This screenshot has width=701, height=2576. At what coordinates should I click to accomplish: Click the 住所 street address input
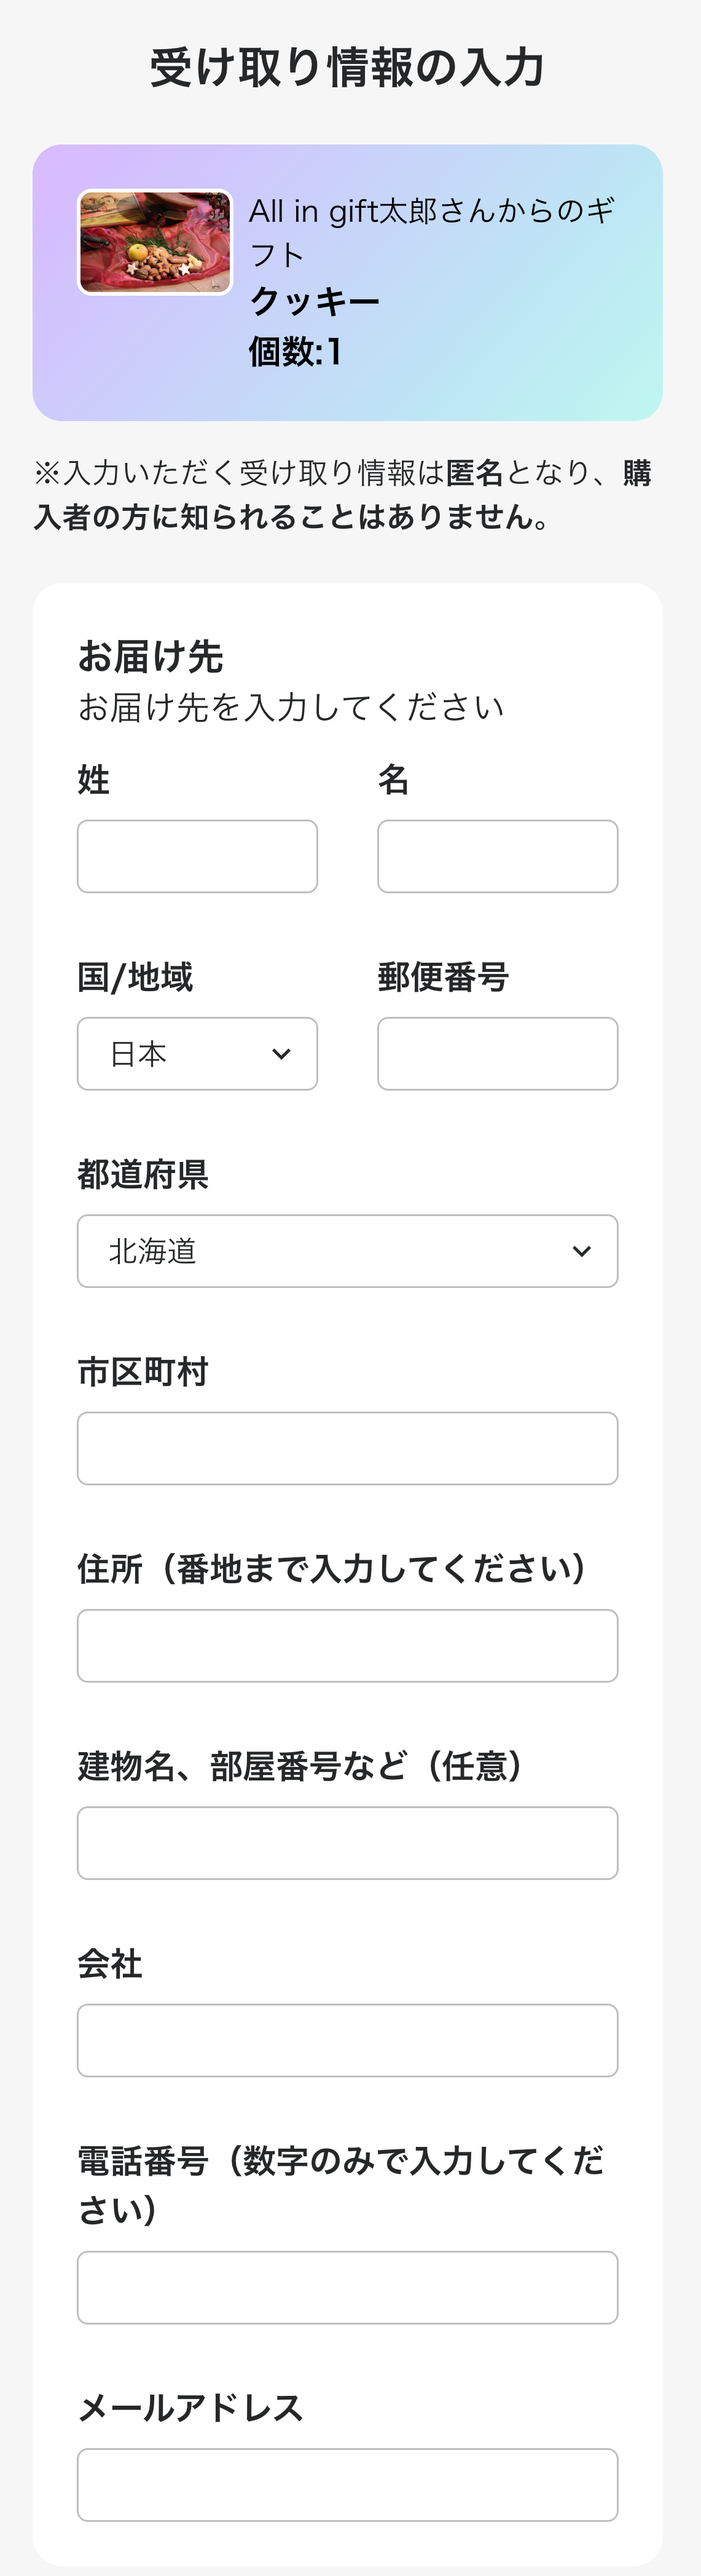347,1646
